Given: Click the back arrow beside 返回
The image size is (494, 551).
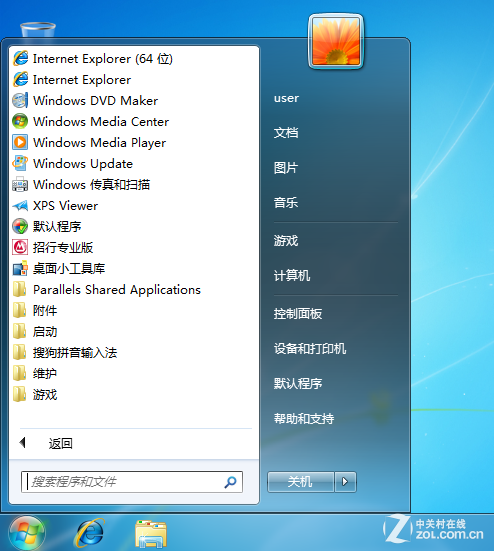Looking at the screenshot, I should coord(22,443).
